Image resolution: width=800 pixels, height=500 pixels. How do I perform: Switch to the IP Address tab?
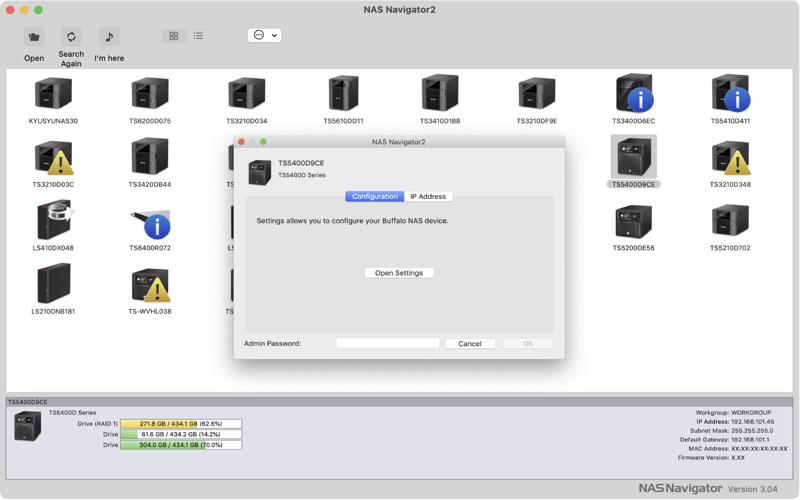pyautogui.click(x=428, y=196)
